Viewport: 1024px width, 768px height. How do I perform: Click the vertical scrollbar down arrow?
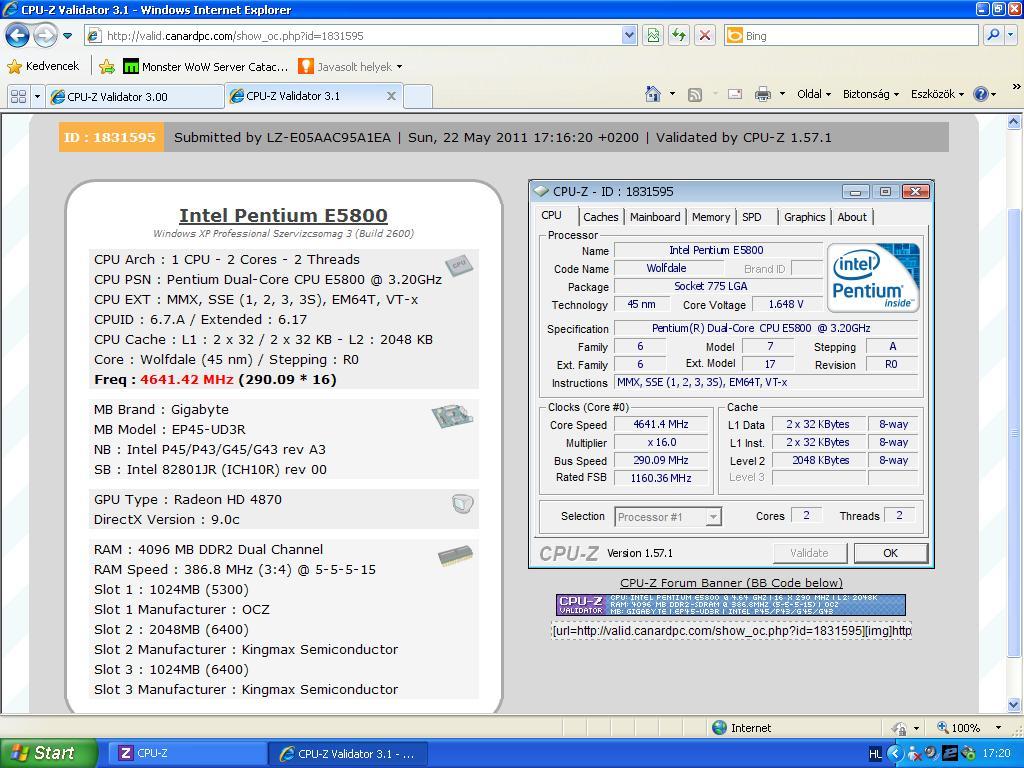coord(1014,705)
